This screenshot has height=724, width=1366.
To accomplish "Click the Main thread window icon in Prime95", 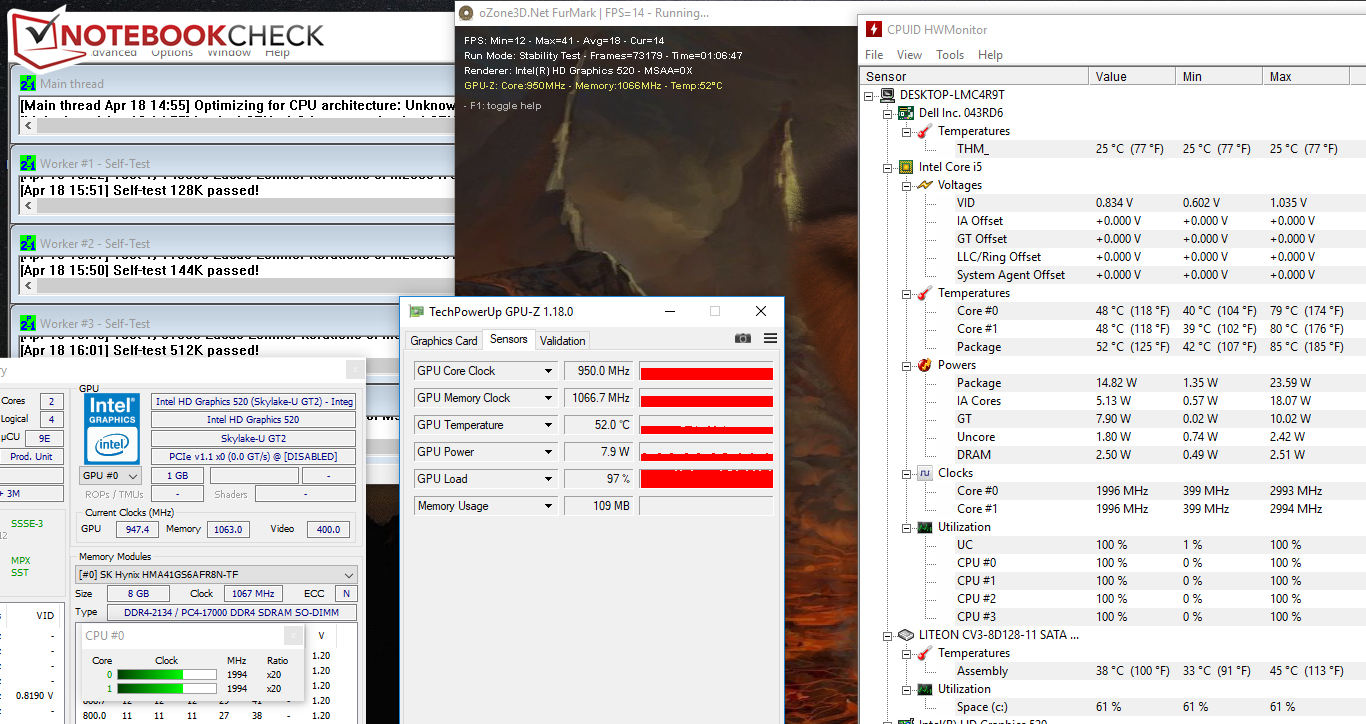I will tap(28, 84).
